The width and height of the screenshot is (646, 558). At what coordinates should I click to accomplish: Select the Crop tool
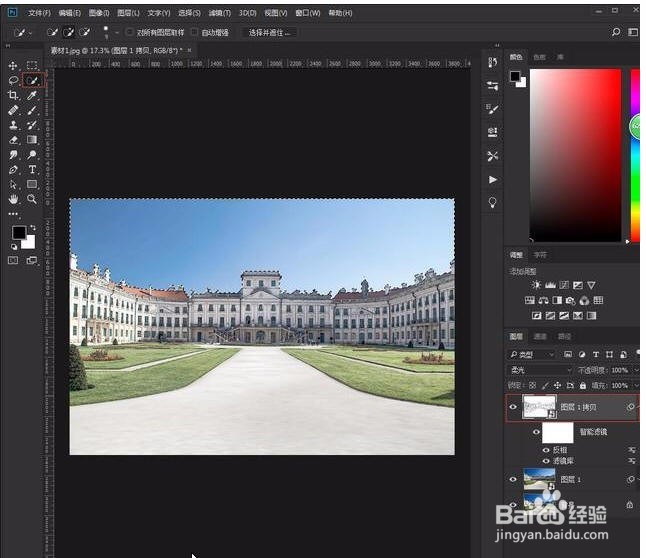pos(13,95)
